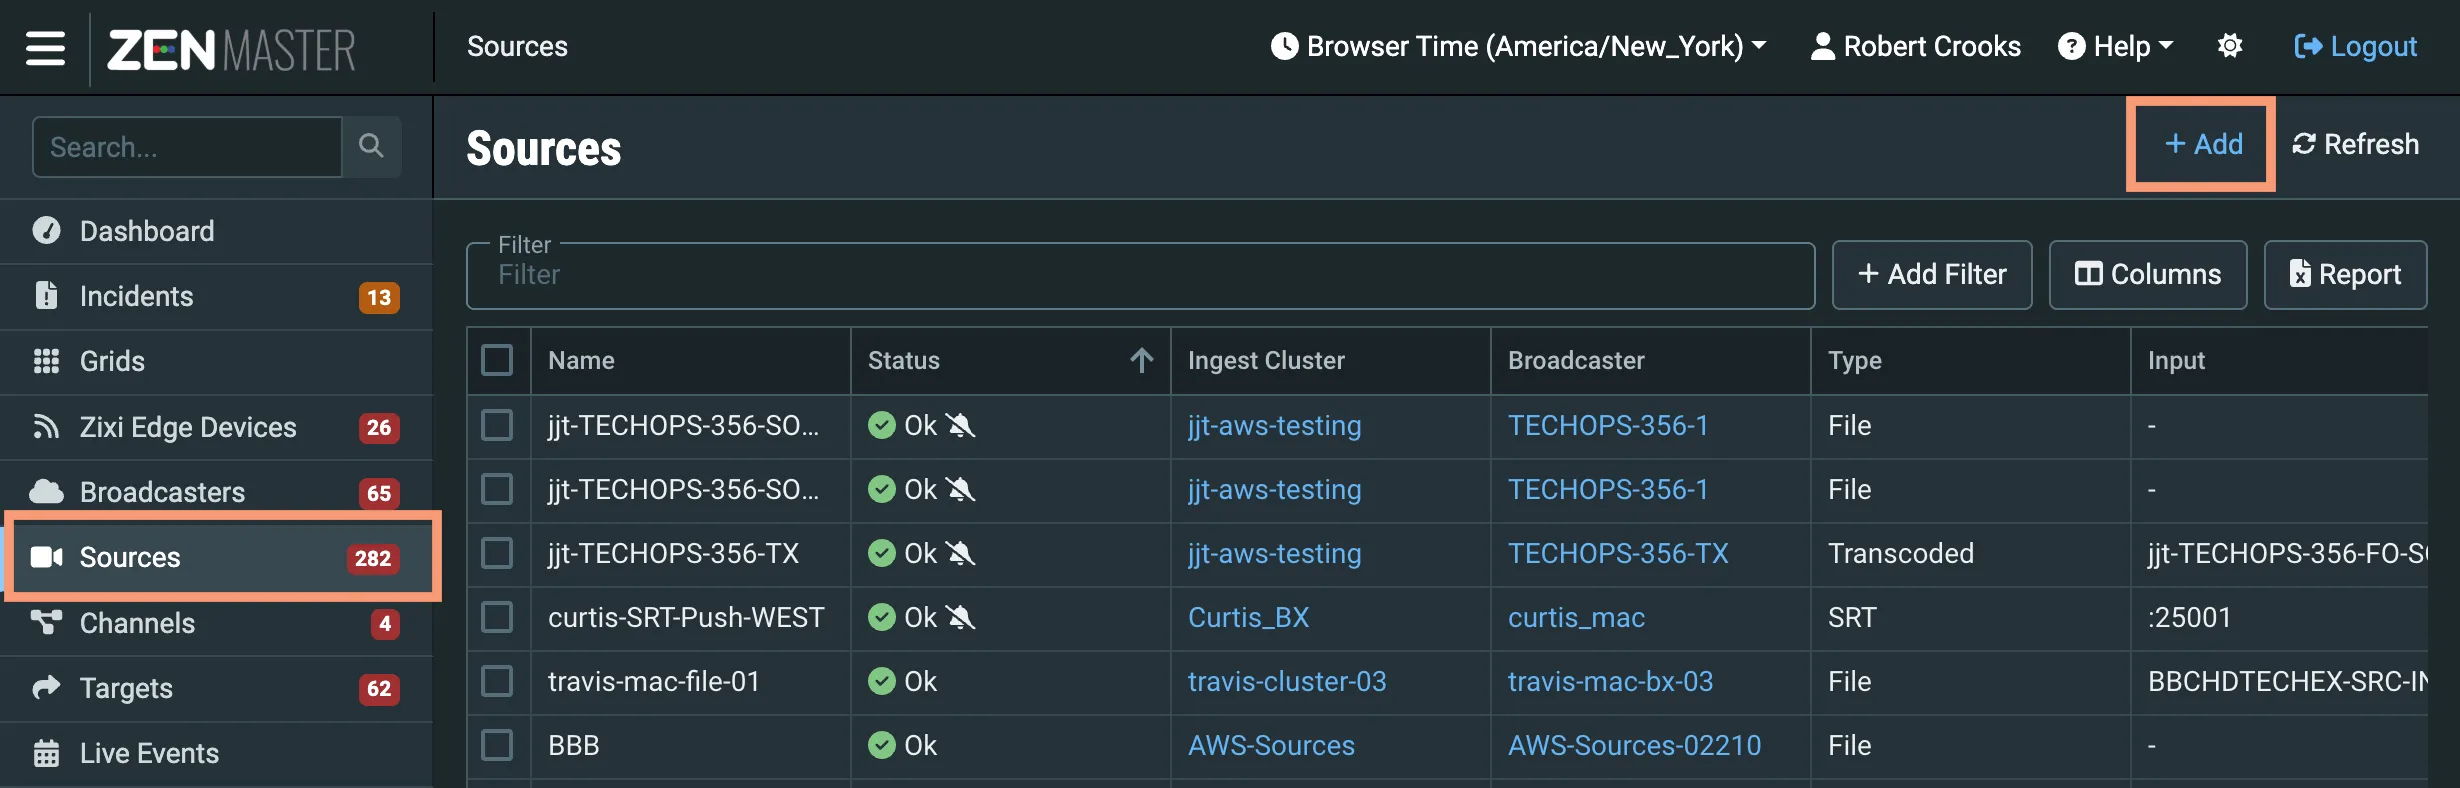Check the BBB row checkbox
Image resolution: width=2460 pixels, height=788 pixels.
[497, 745]
